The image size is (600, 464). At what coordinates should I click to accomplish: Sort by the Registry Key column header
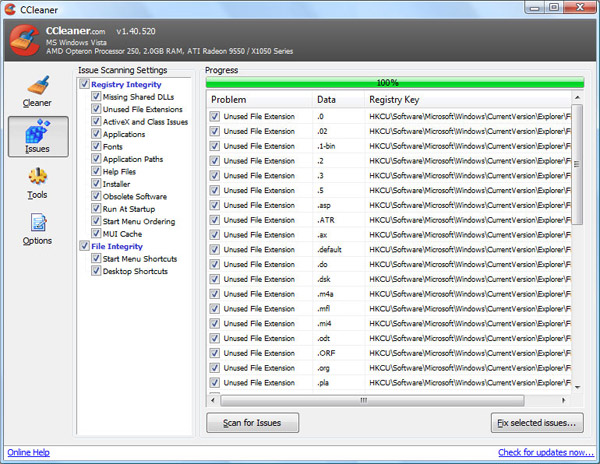click(x=468, y=99)
